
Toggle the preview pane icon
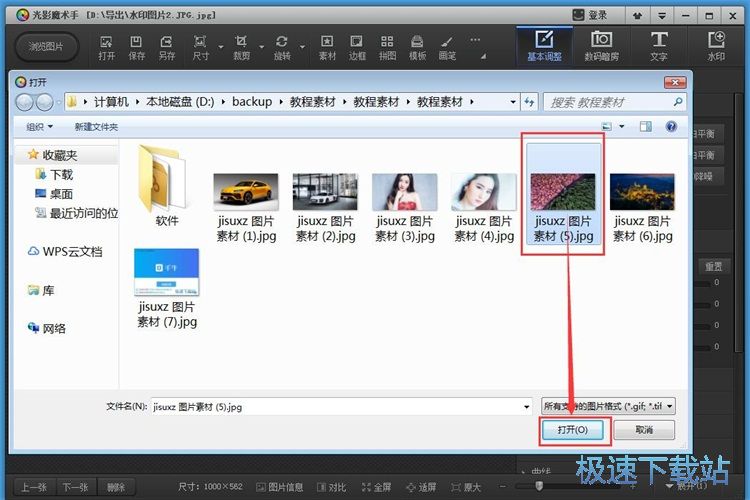point(645,127)
